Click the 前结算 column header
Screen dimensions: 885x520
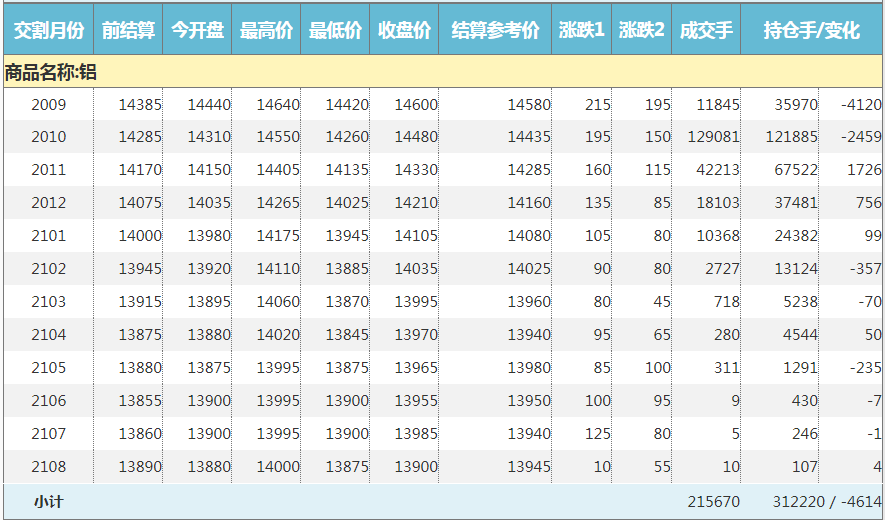(128, 31)
